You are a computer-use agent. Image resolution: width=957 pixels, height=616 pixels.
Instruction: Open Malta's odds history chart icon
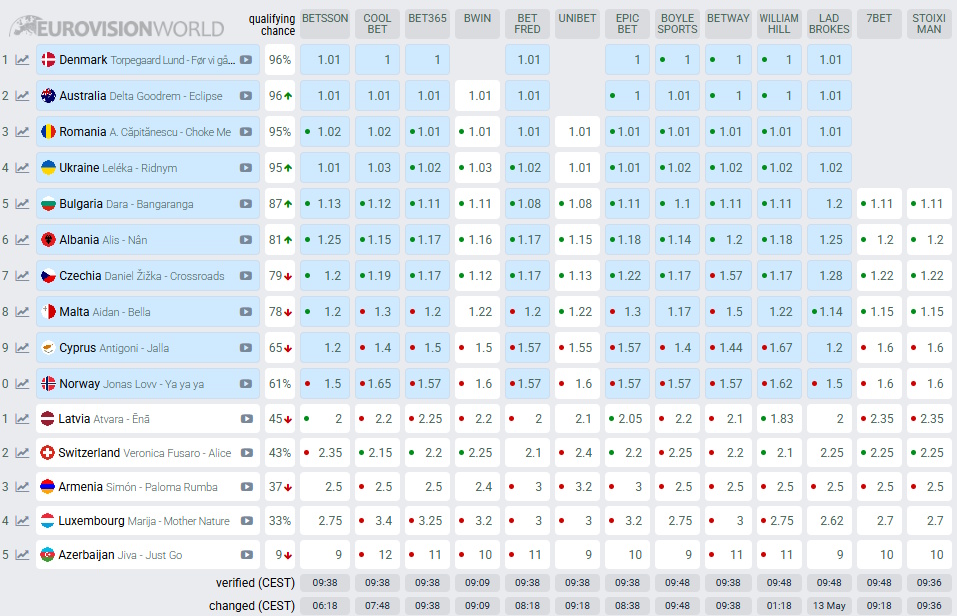pos(22,312)
